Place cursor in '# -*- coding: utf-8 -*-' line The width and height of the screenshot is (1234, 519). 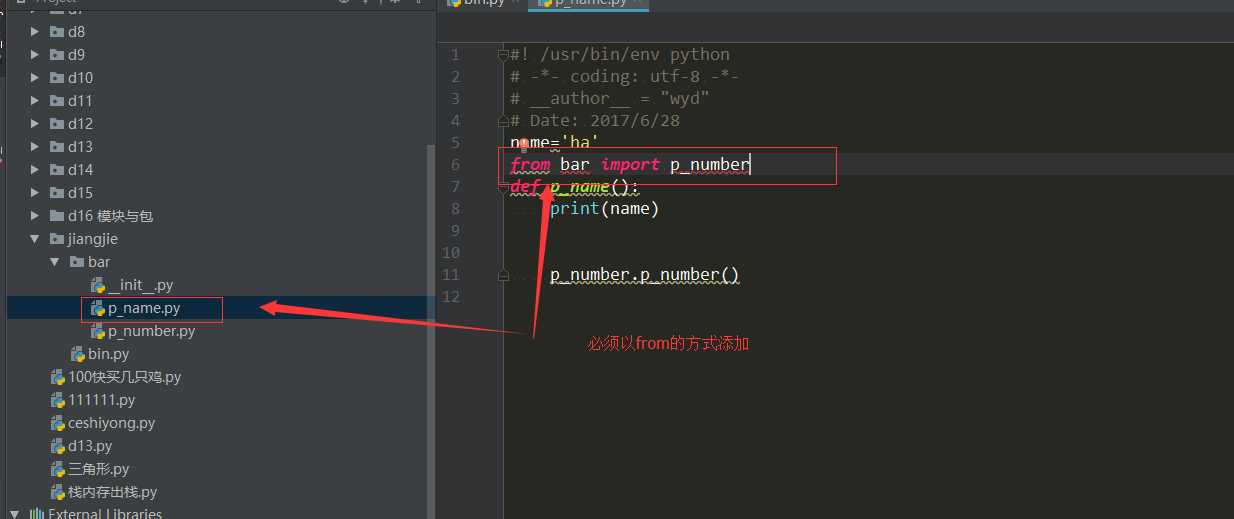point(625,76)
